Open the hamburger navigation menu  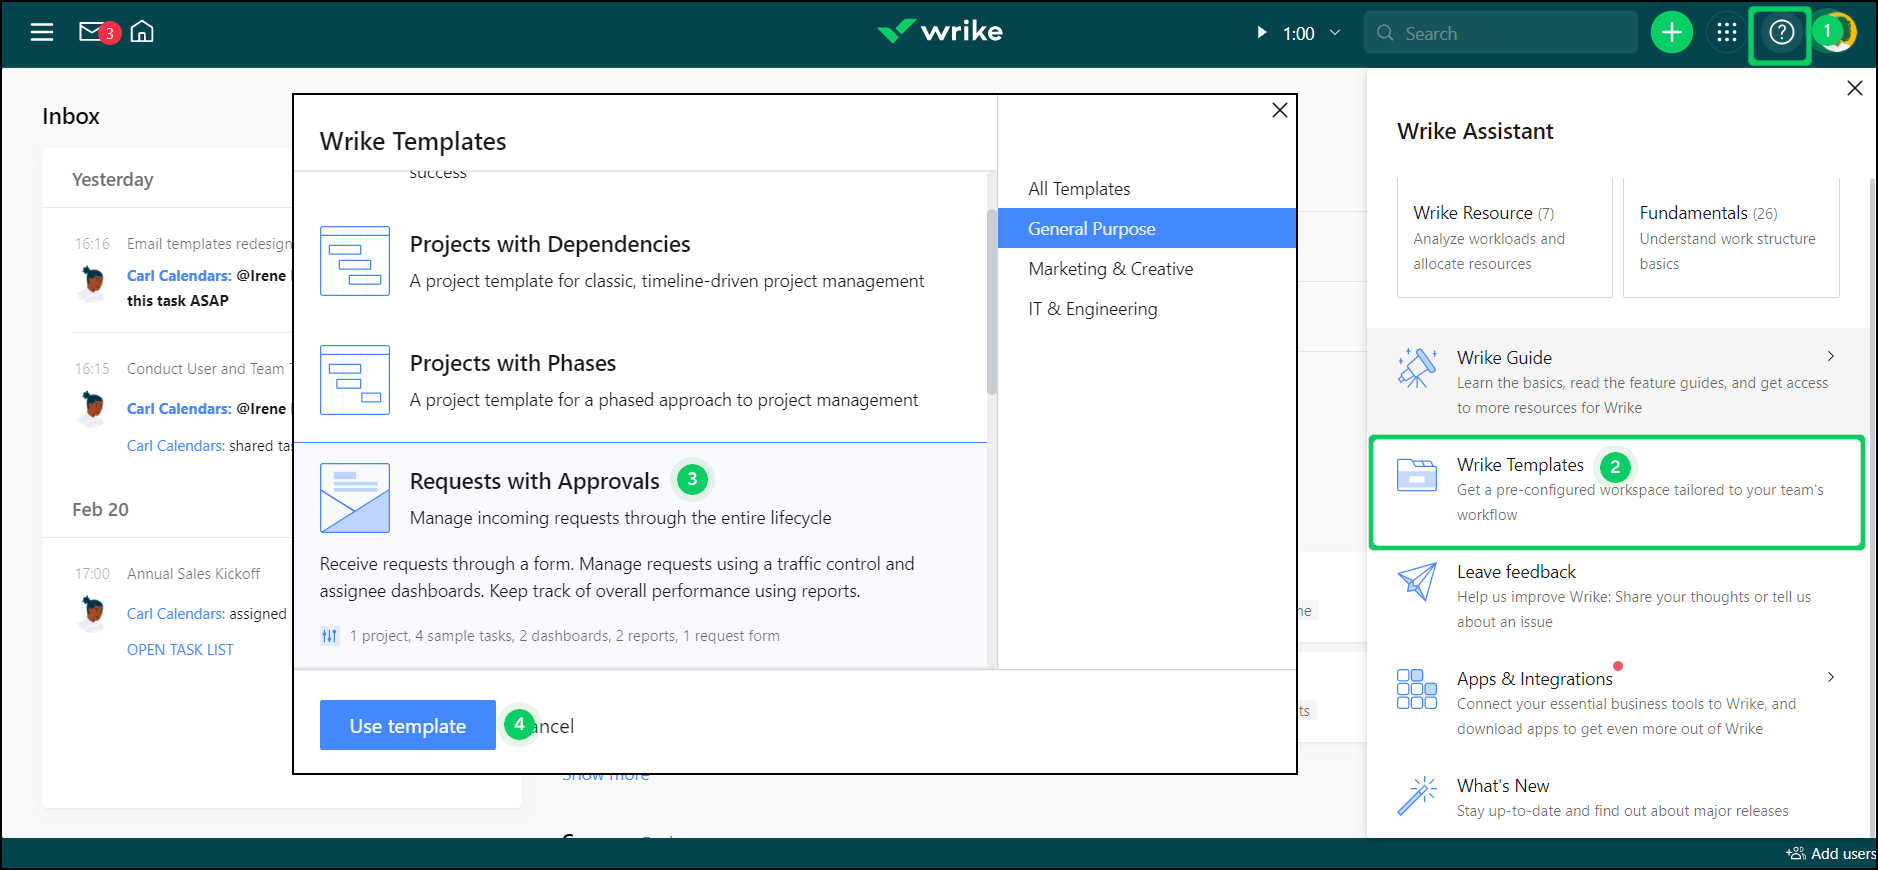coord(42,33)
